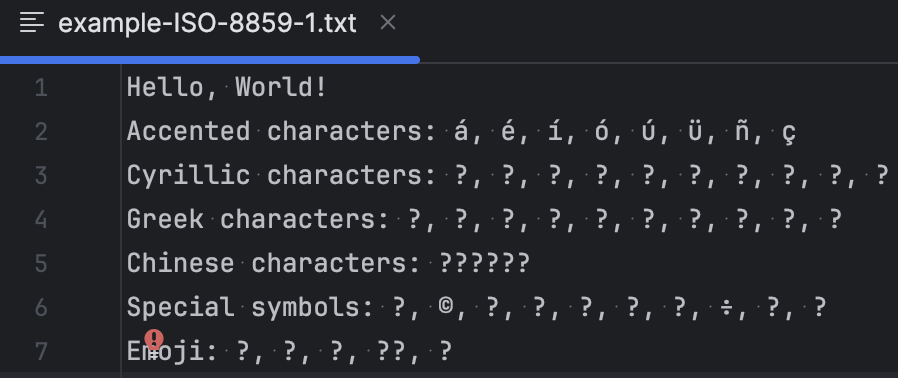This screenshot has width=898, height=378.
Task: Place the cursor in the "Hello, World!" text
Action: 227,88
